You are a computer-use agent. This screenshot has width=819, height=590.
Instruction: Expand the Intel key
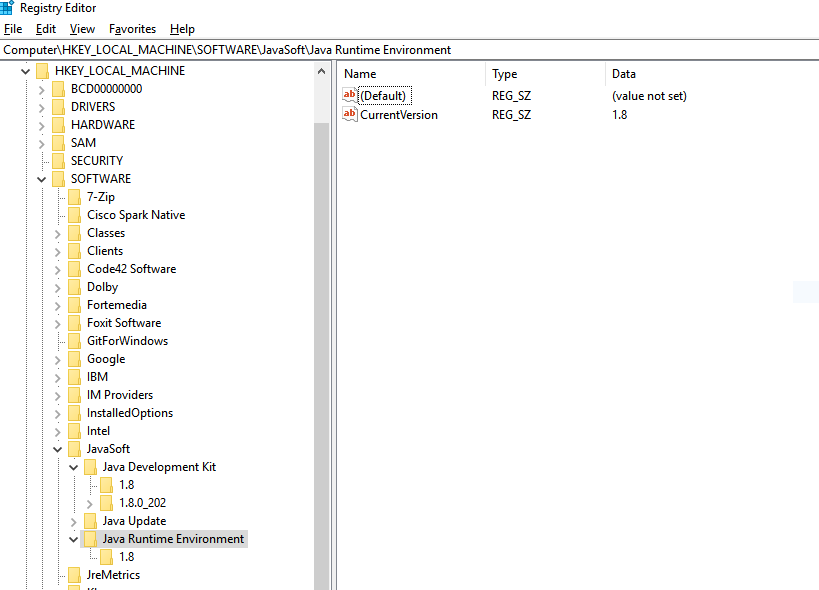57,432
